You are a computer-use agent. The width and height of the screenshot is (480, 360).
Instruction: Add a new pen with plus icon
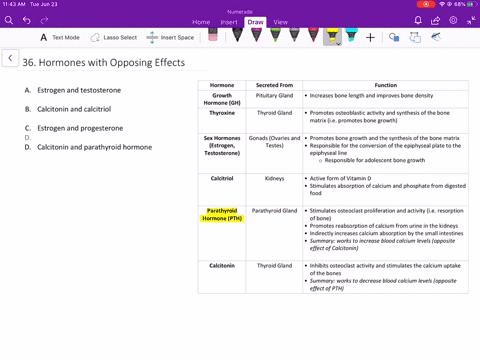[370, 38]
